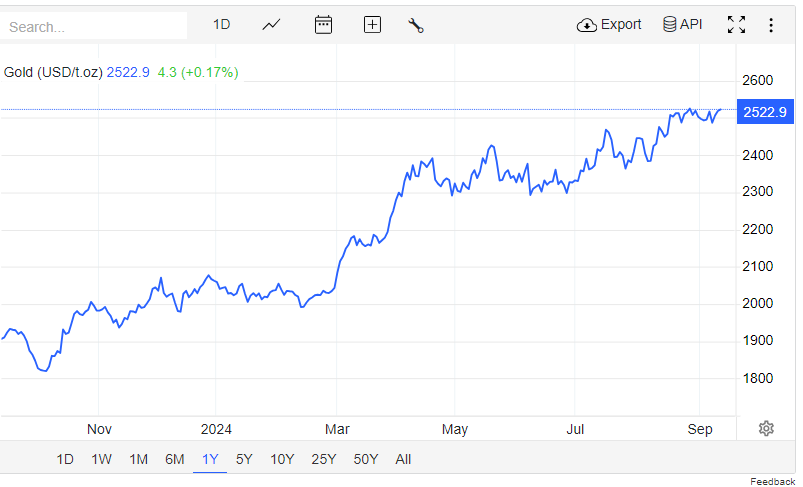The width and height of the screenshot is (803, 487).
Task: Open the 1D interval selector in toolbar
Action: tap(221, 25)
